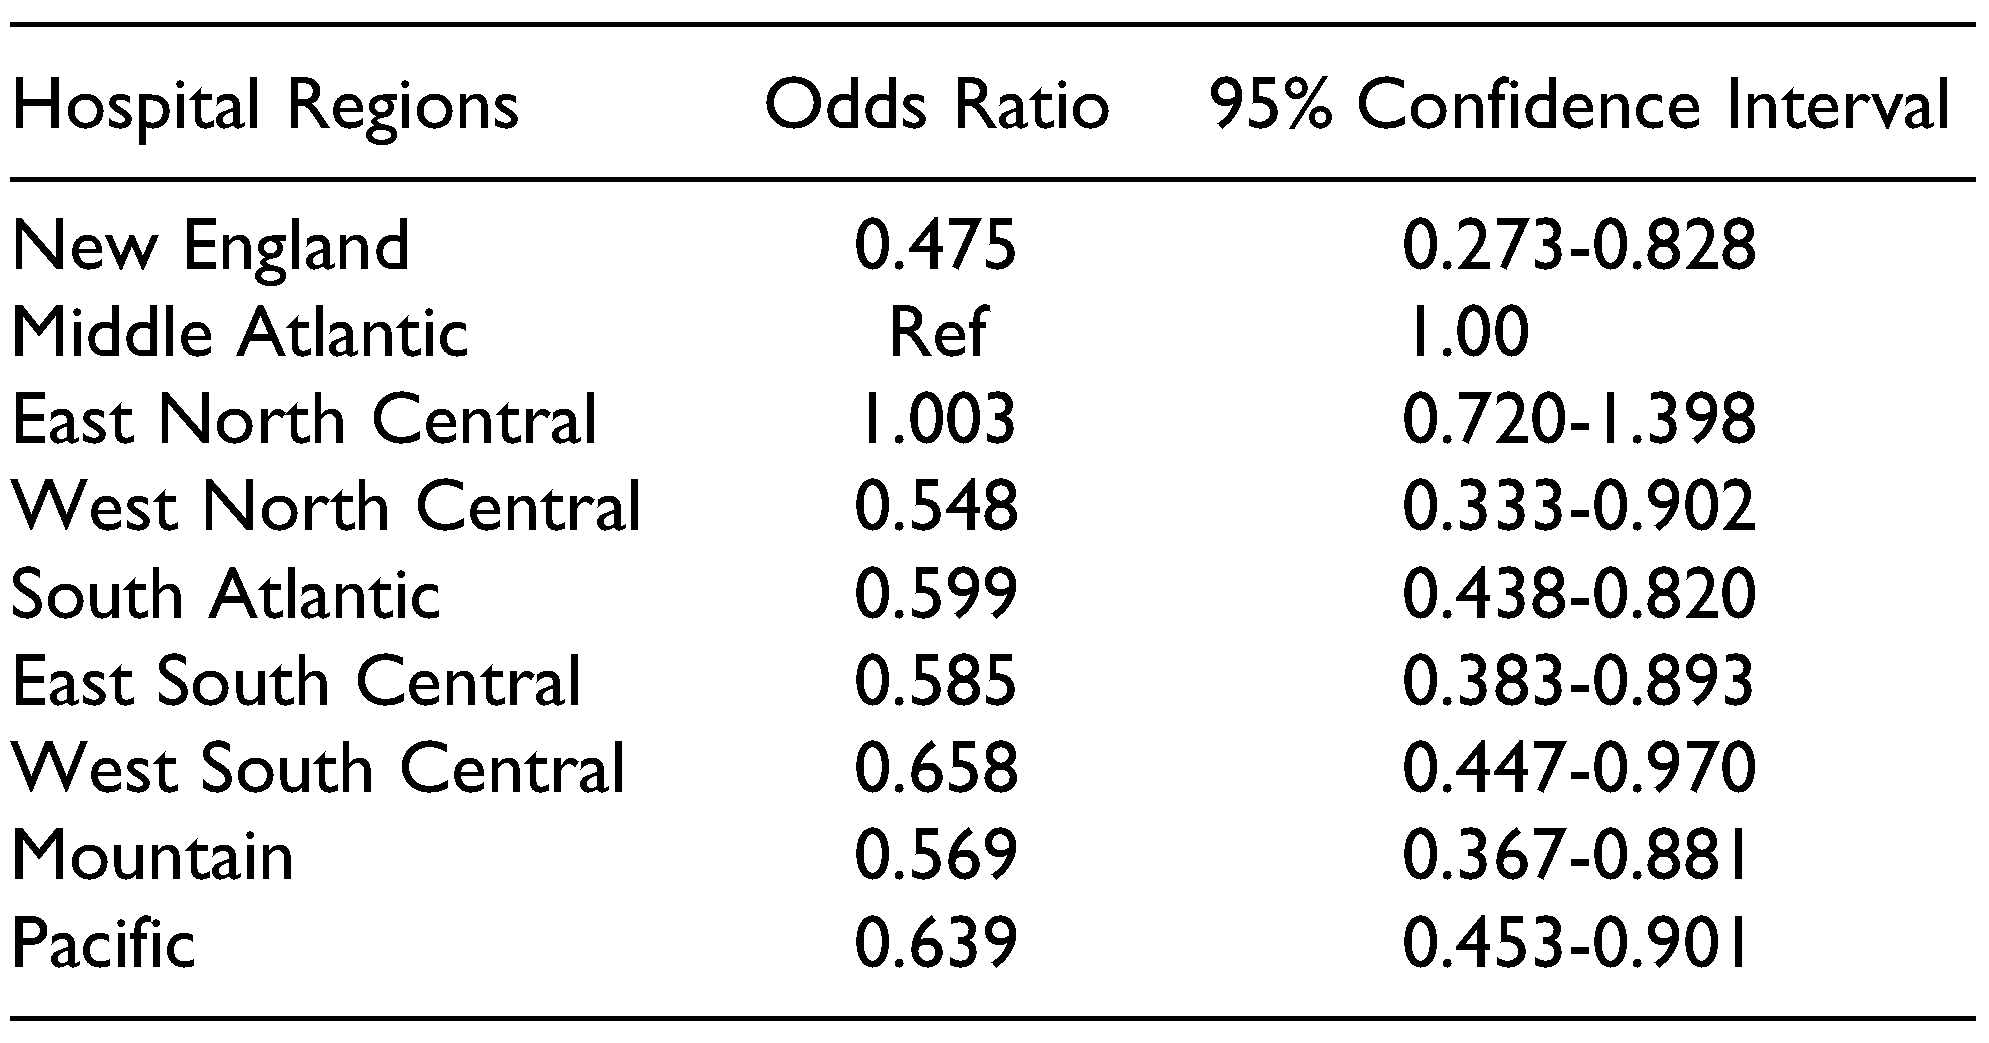Click the West North Central label
The image size is (1989, 1043).
click(326, 507)
